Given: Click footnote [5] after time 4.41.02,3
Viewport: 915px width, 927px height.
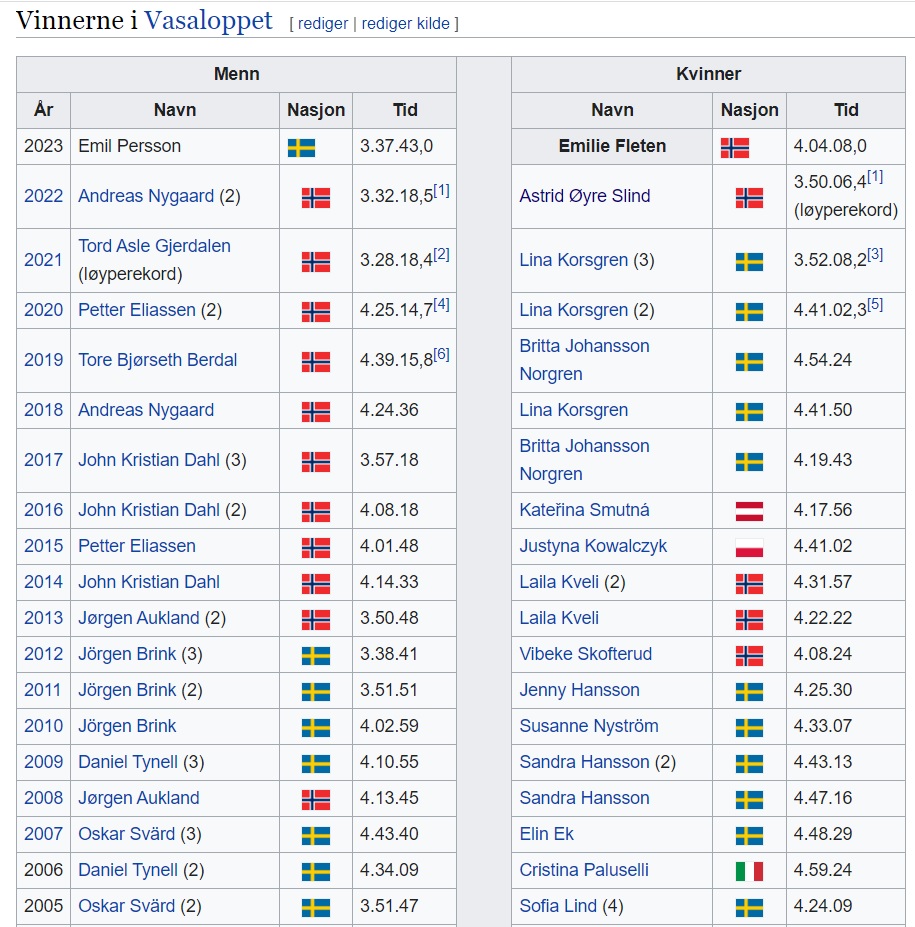Looking at the screenshot, I should tap(875, 304).
